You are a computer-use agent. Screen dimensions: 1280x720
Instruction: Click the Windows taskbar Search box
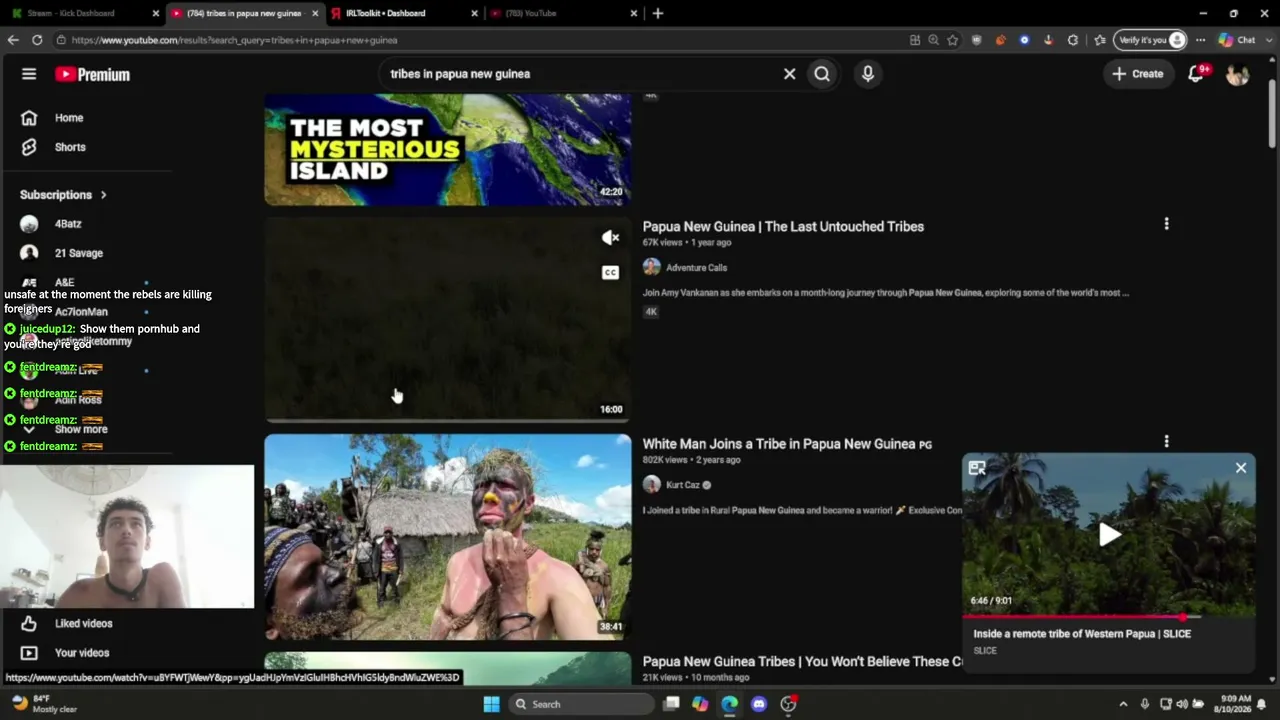581,704
